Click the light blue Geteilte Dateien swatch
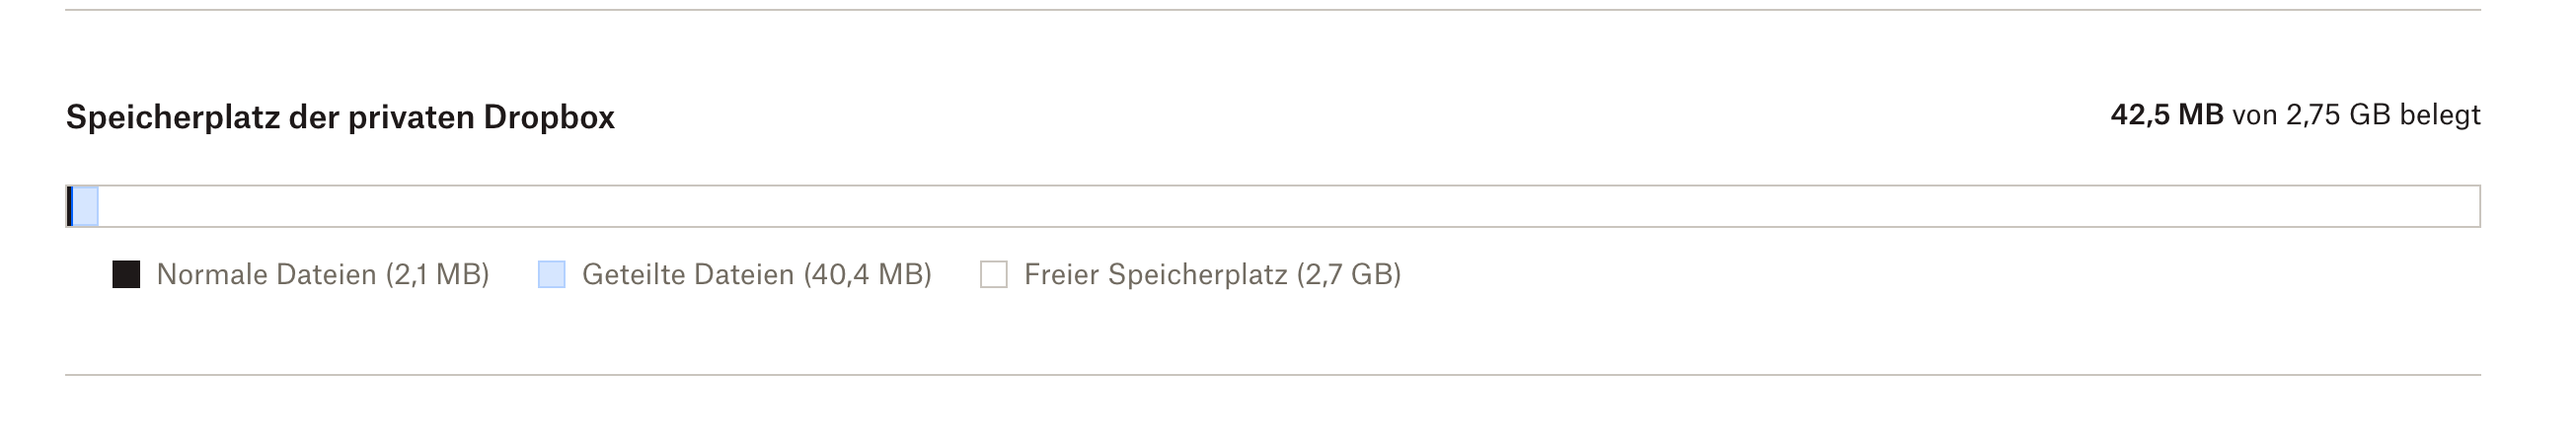Image resolution: width=2576 pixels, height=446 pixels. (551, 274)
